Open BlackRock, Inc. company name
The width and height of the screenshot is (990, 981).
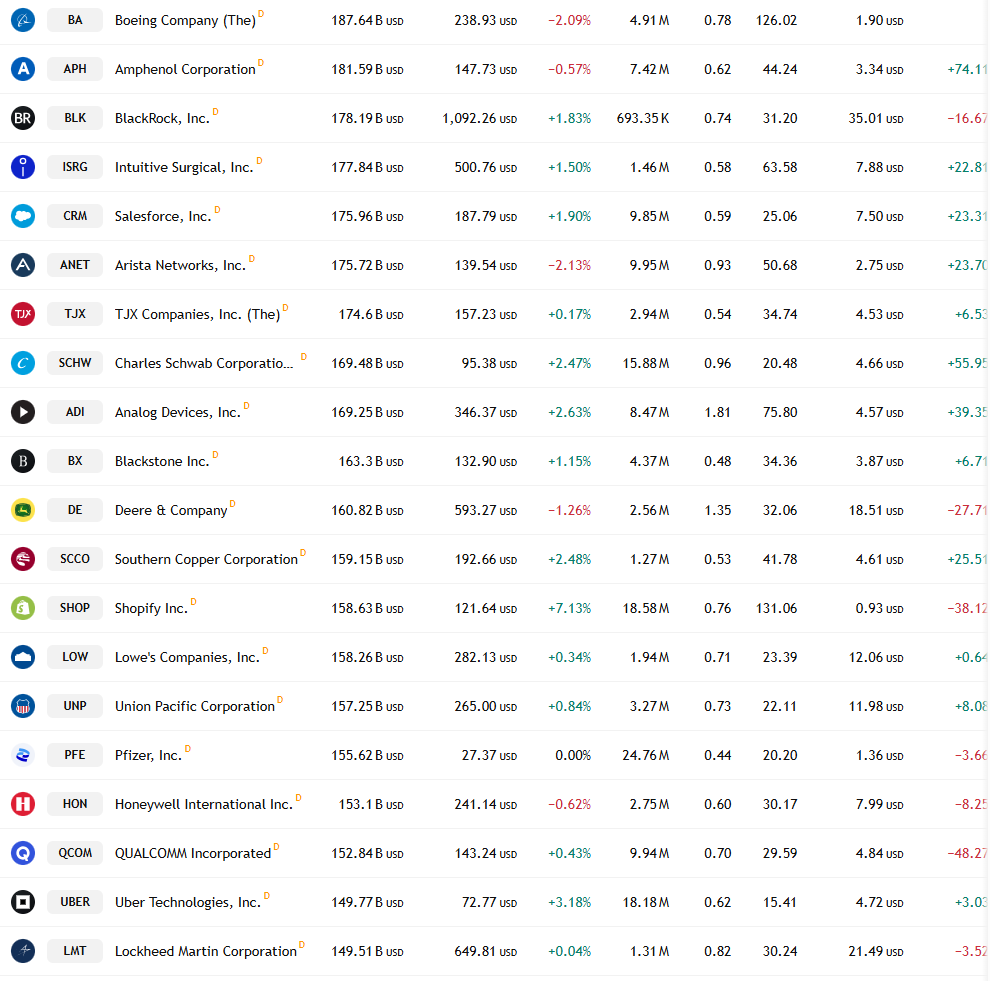coord(162,119)
